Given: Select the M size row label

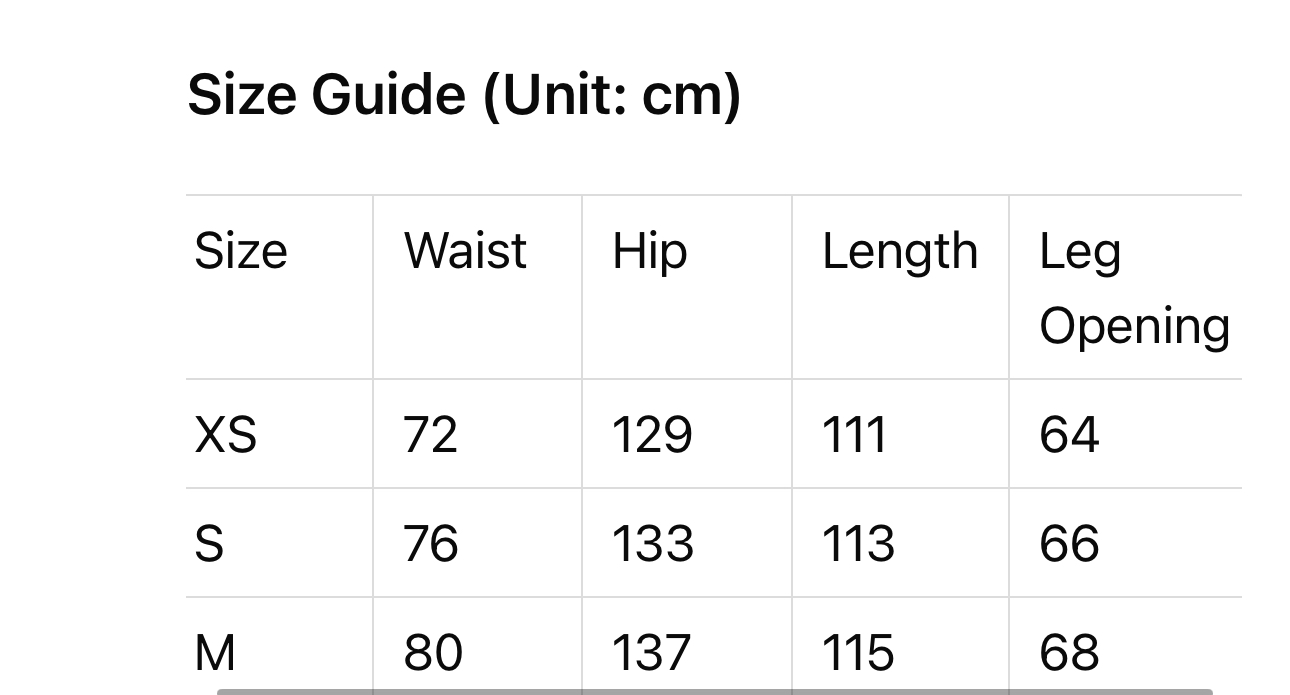Looking at the screenshot, I should (215, 652).
